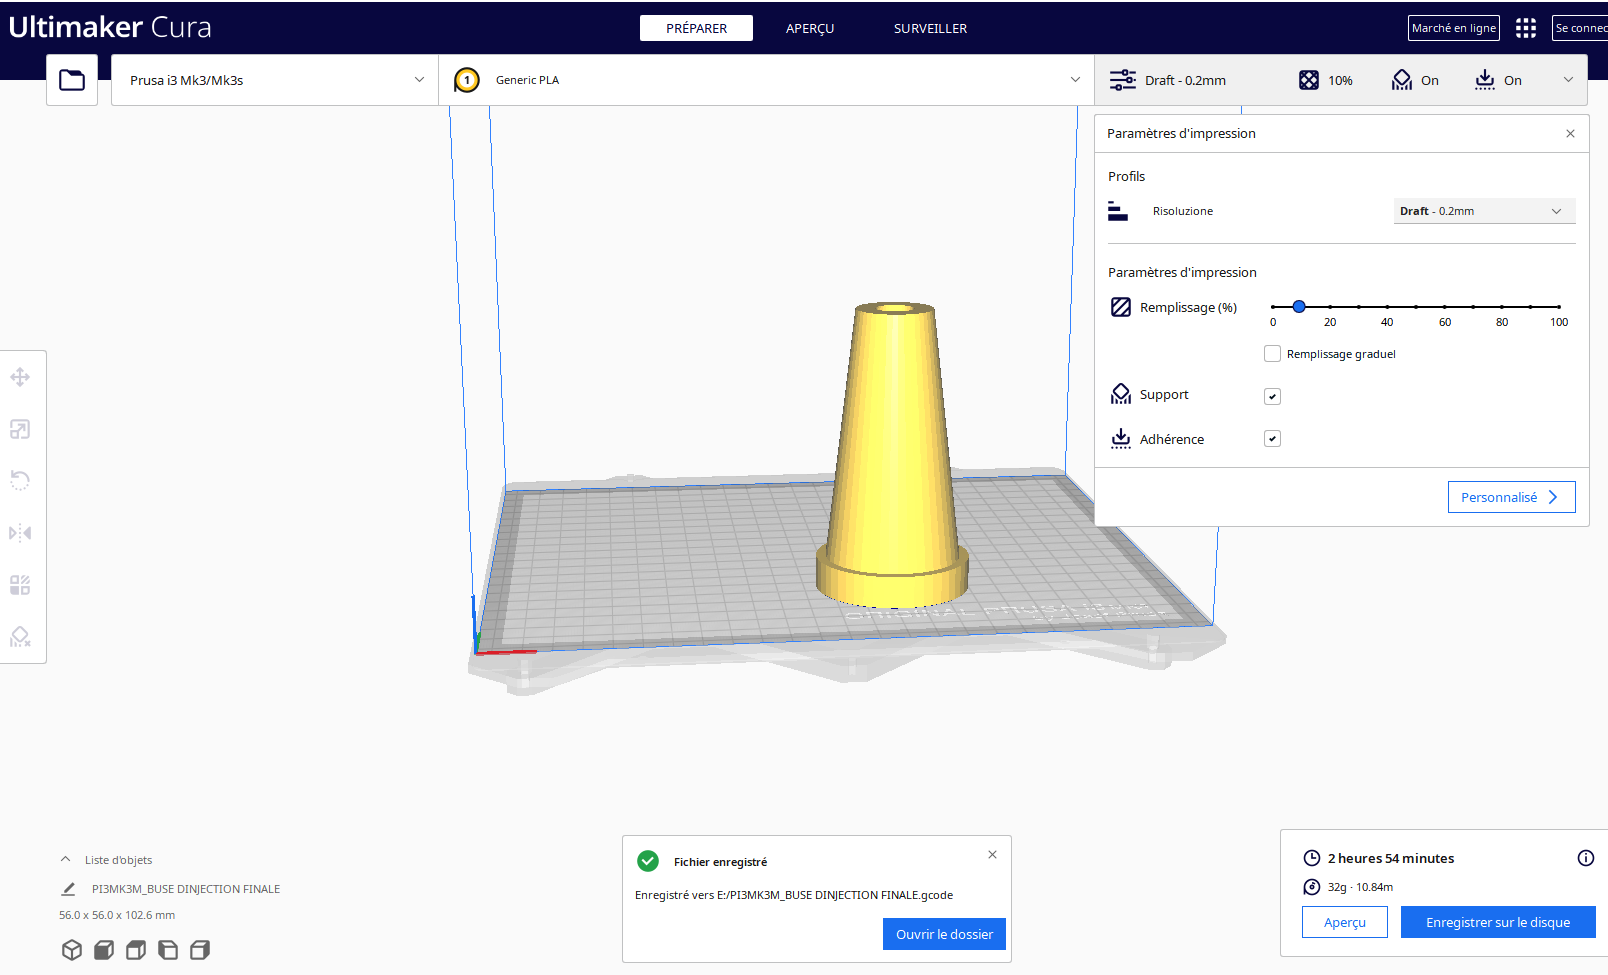This screenshot has height=975, width=1608.
Task: Click the open file folder icon
Action: point(72,80)
